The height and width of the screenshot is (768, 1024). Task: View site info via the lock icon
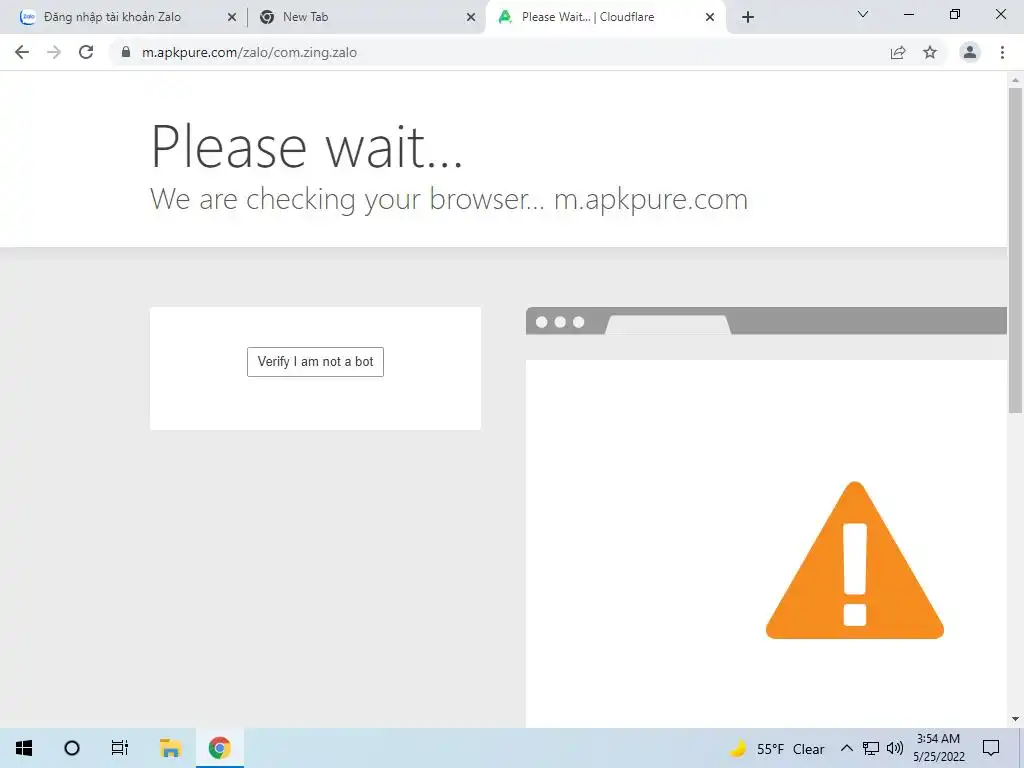click(x=126, y=52)
